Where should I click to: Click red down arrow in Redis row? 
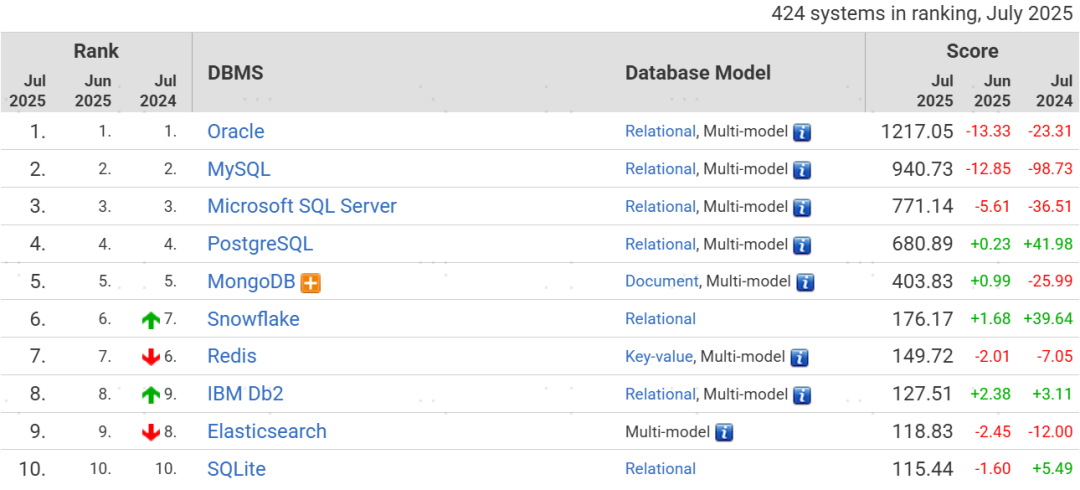coord(151,357)
